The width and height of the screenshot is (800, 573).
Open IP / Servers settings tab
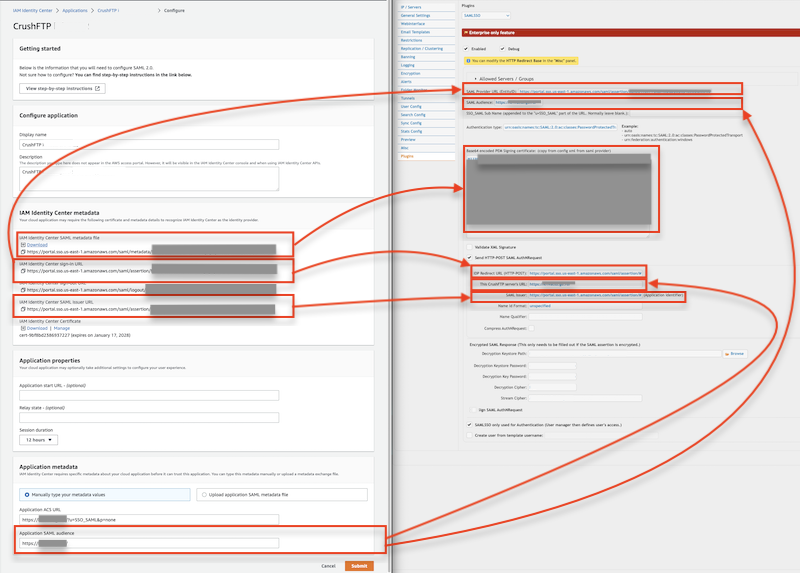(427, 7)
